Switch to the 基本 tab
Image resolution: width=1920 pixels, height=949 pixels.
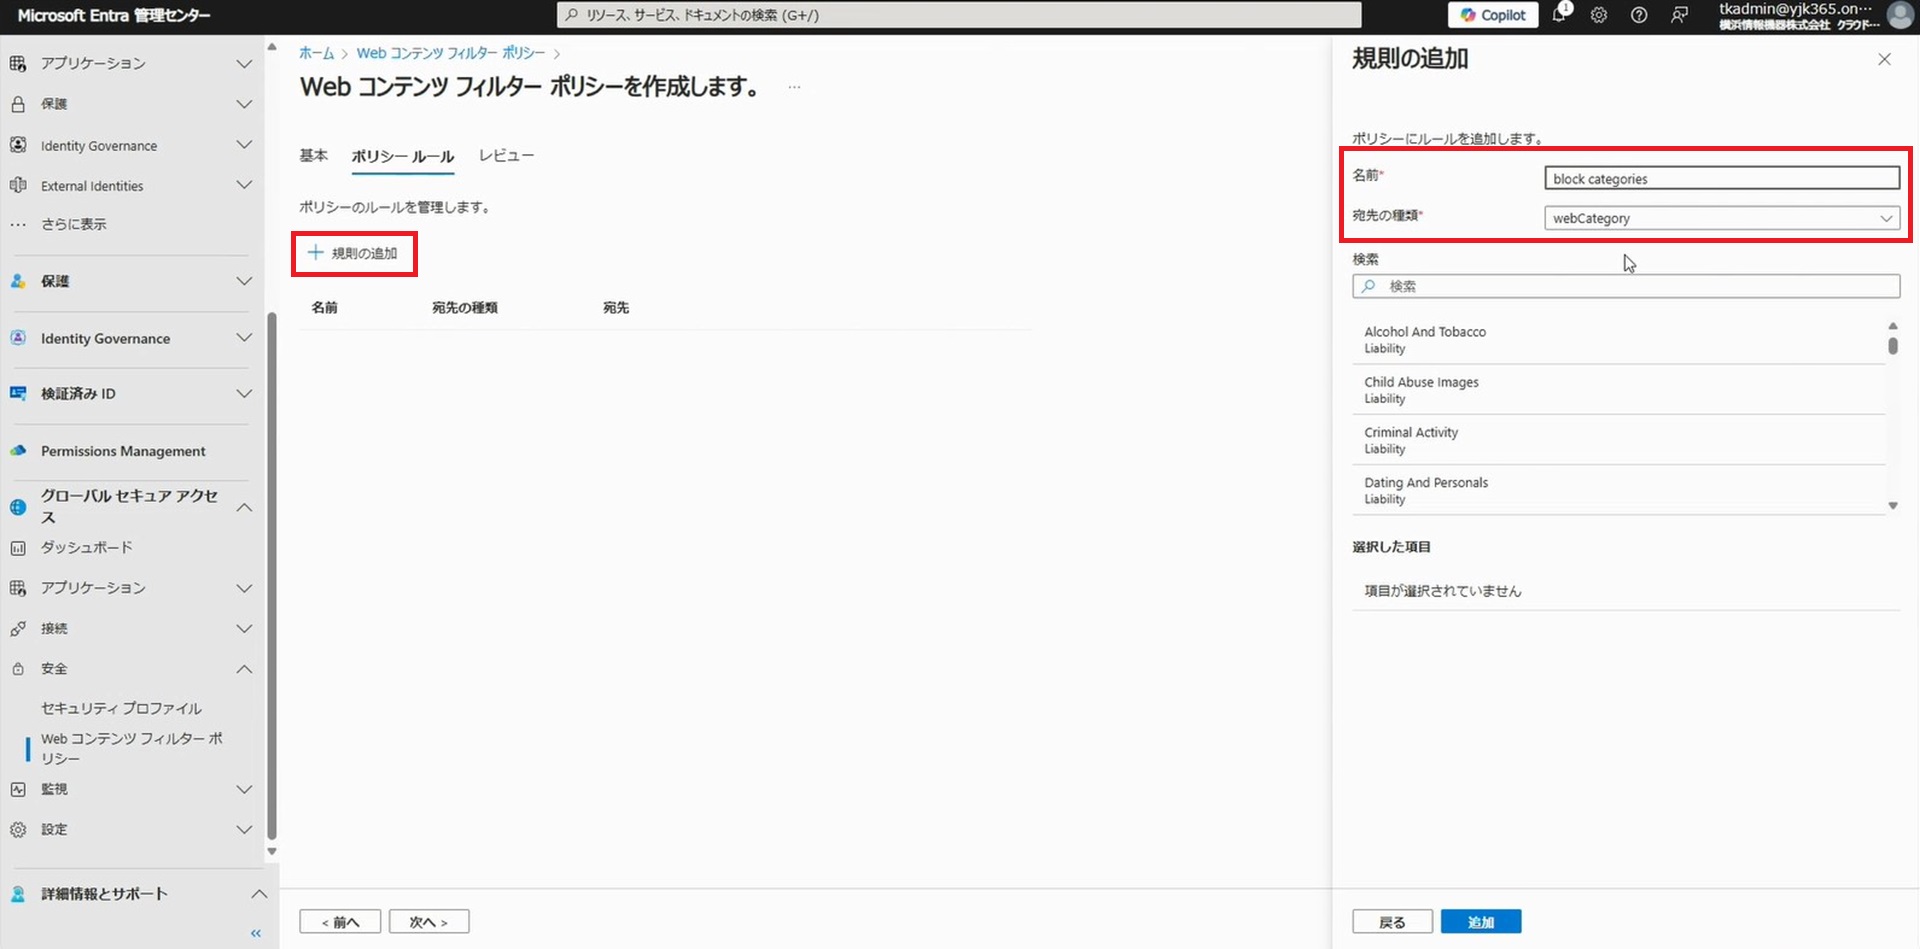313,155
